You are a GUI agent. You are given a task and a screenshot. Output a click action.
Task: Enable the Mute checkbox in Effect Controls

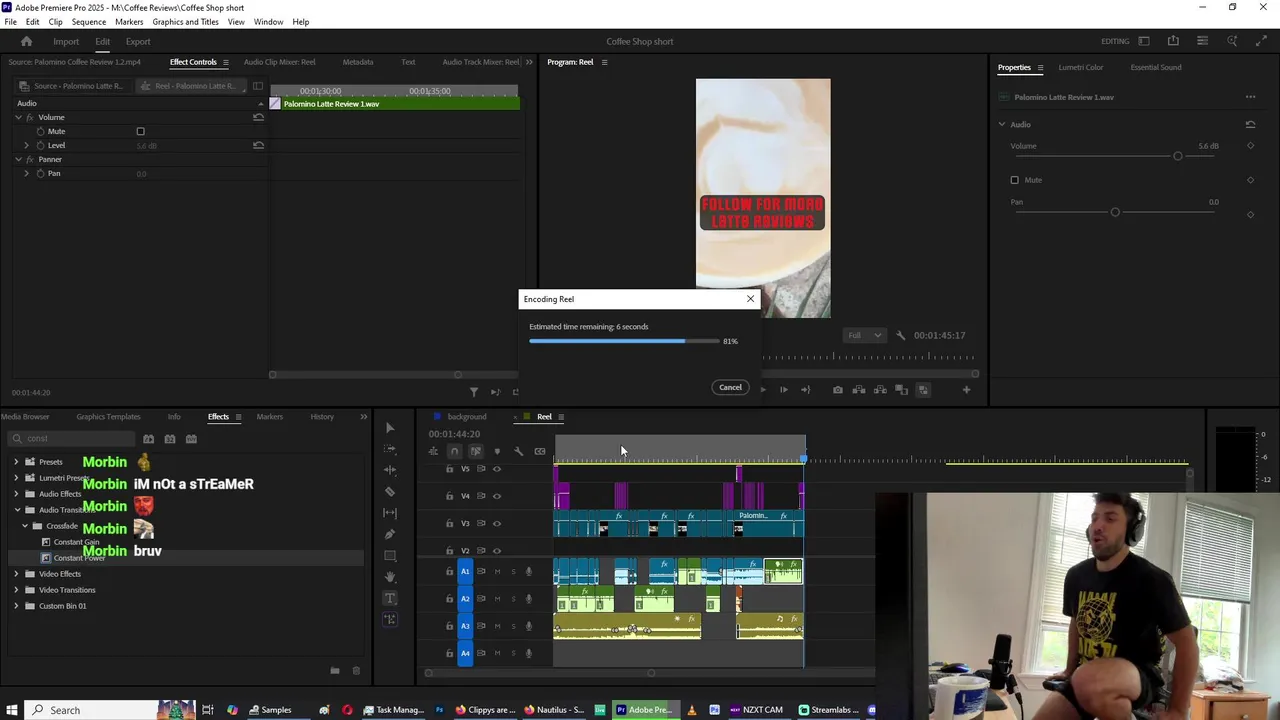tap(140, 131)
